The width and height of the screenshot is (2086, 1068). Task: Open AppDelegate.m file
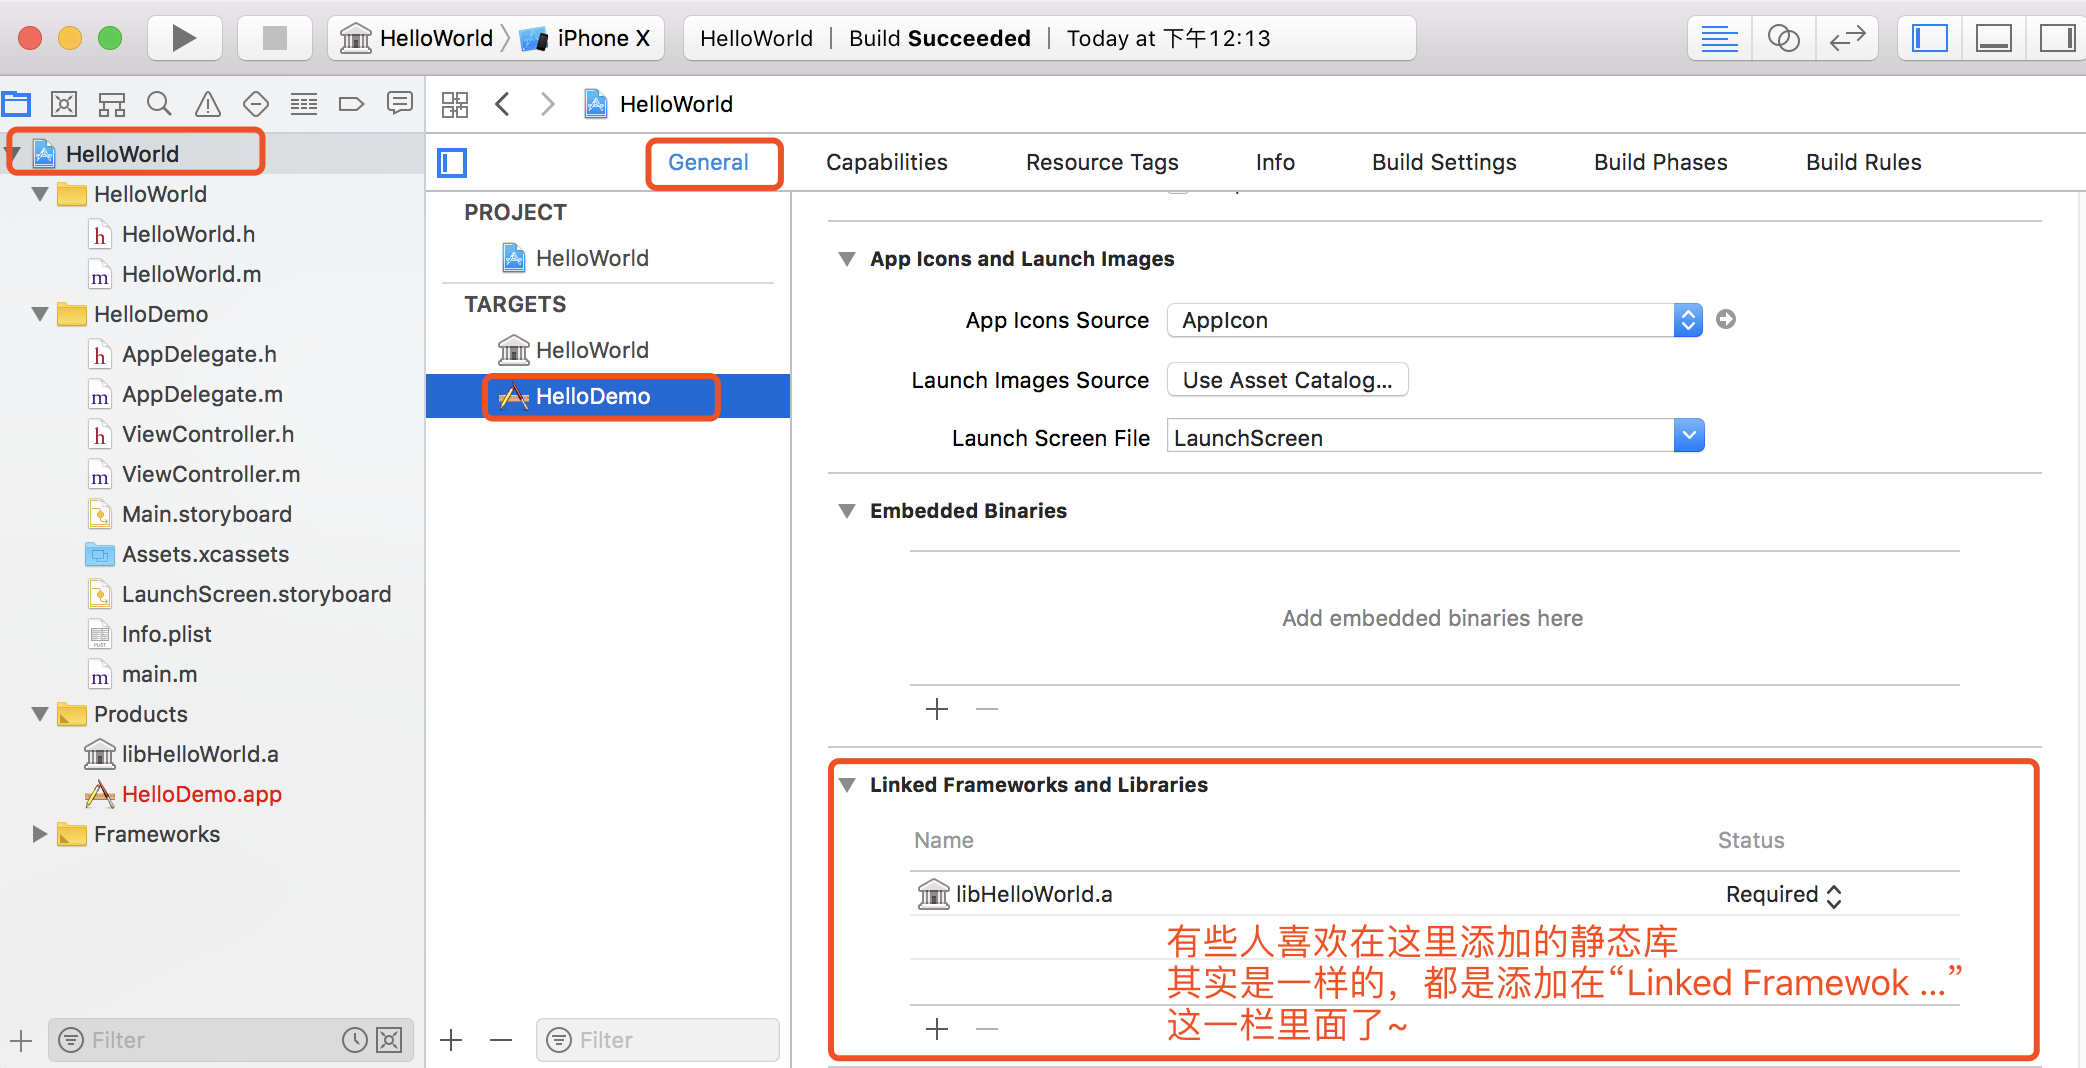click(202, 394)
